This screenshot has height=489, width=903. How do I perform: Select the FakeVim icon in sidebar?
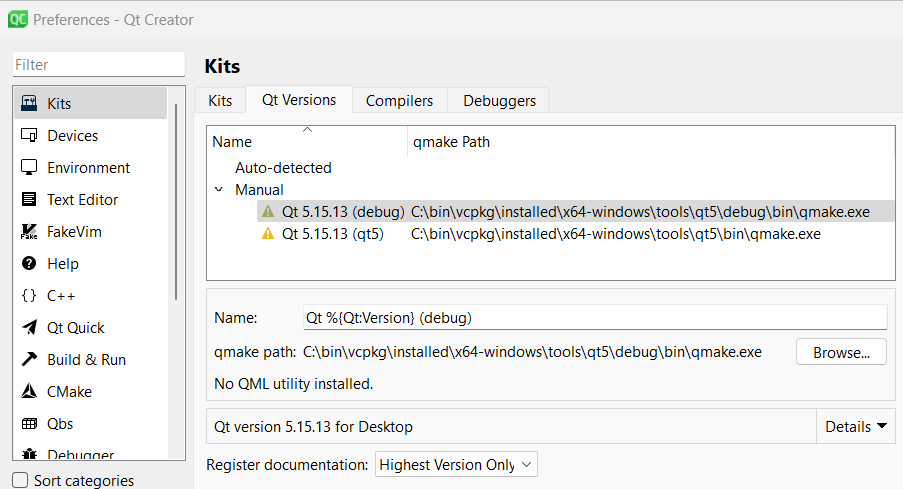tap(29, 232)
